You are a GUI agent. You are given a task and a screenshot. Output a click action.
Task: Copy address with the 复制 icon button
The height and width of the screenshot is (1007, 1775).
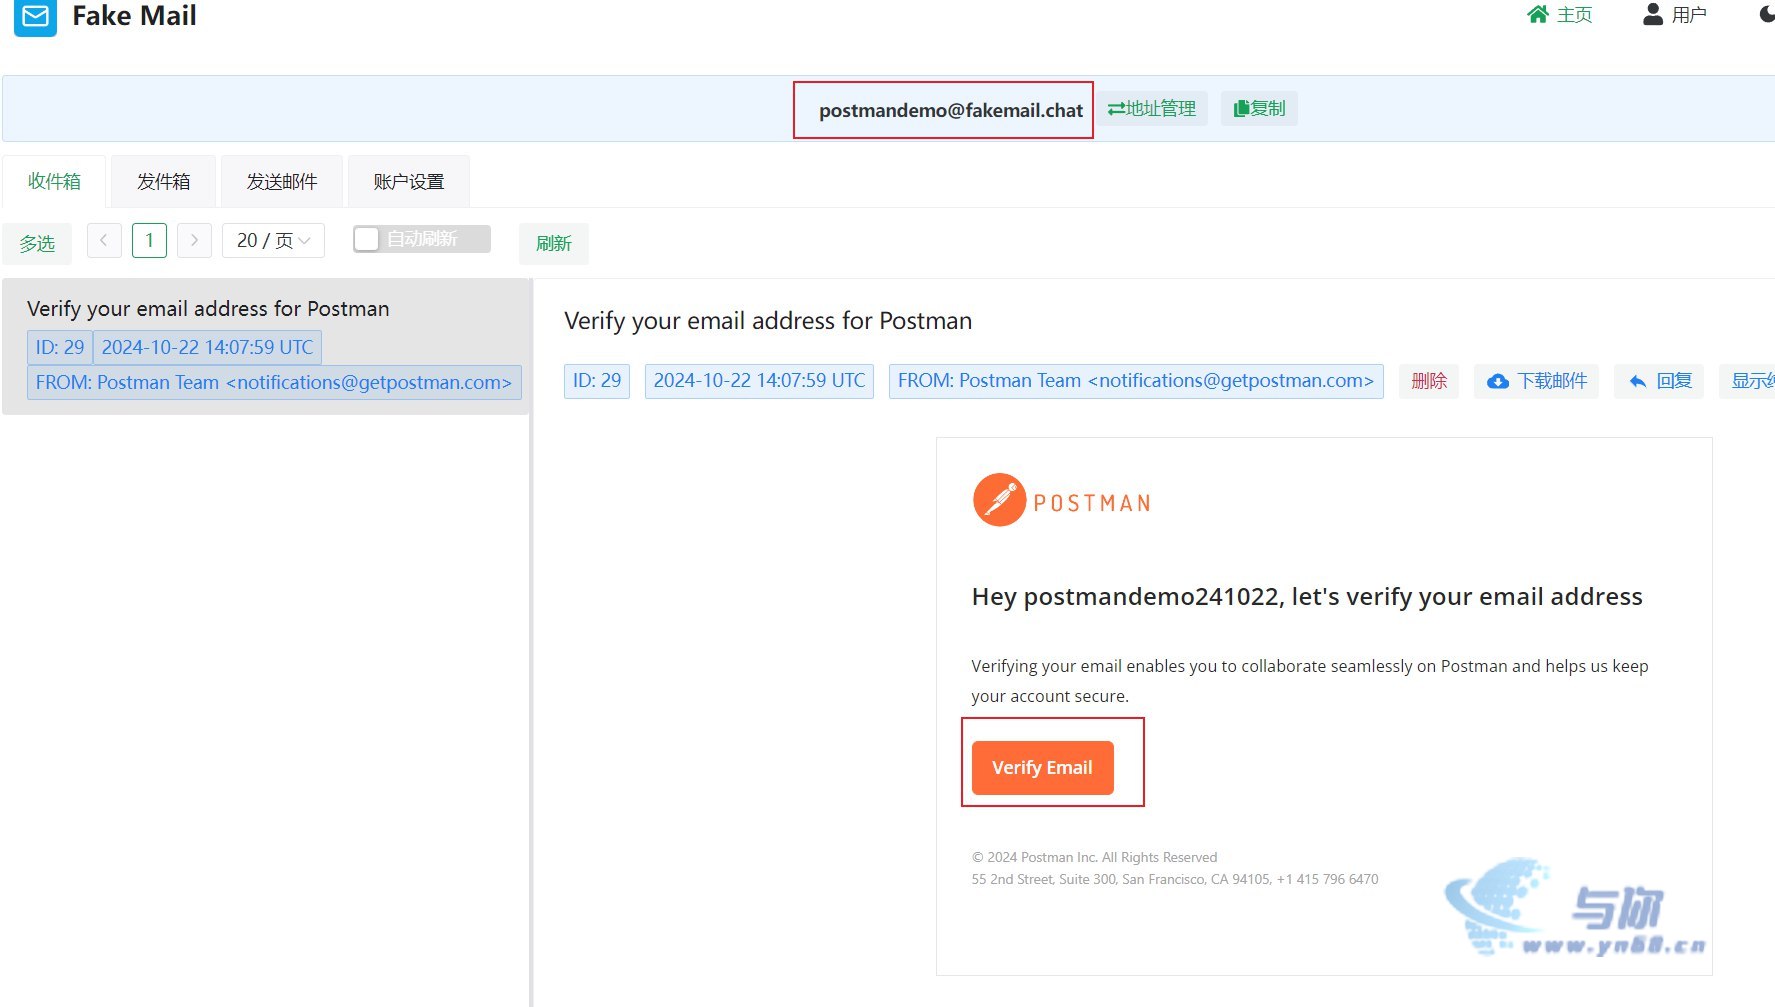[x=1259, y=108]
